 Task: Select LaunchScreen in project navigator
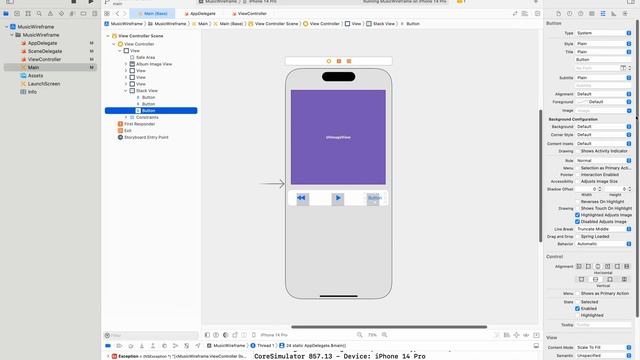point(44,84)
